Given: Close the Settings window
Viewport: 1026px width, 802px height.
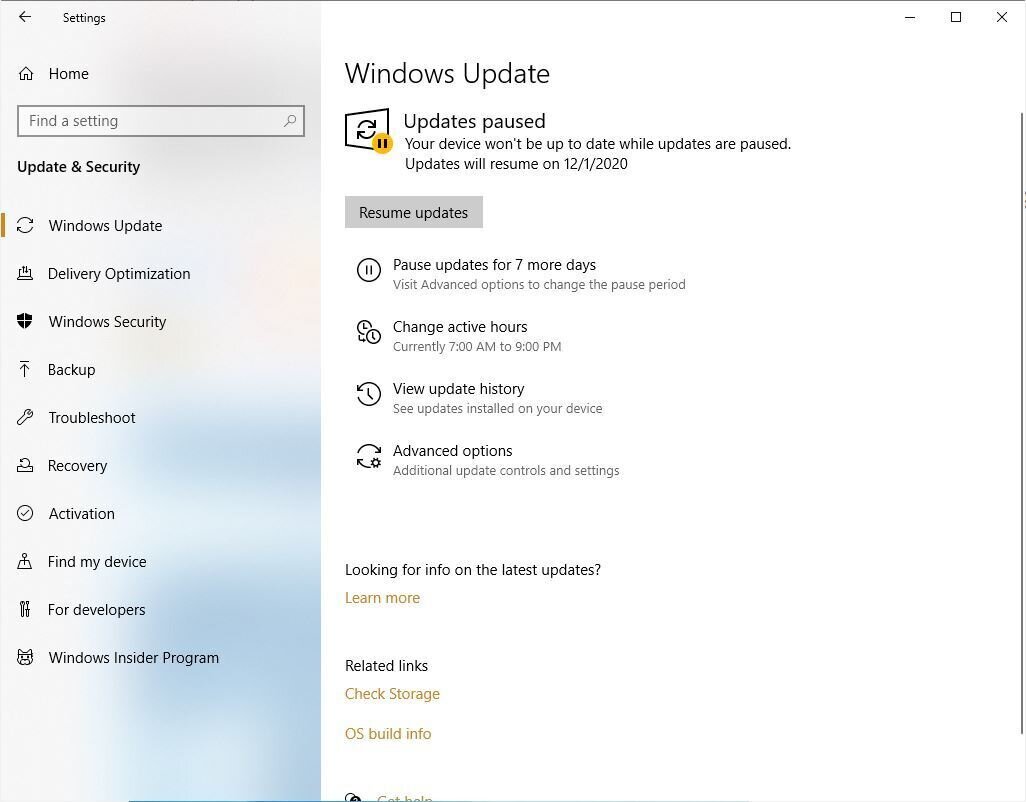Looking at the screenshot, I should pyautogui.click(x=1001, y=17).
